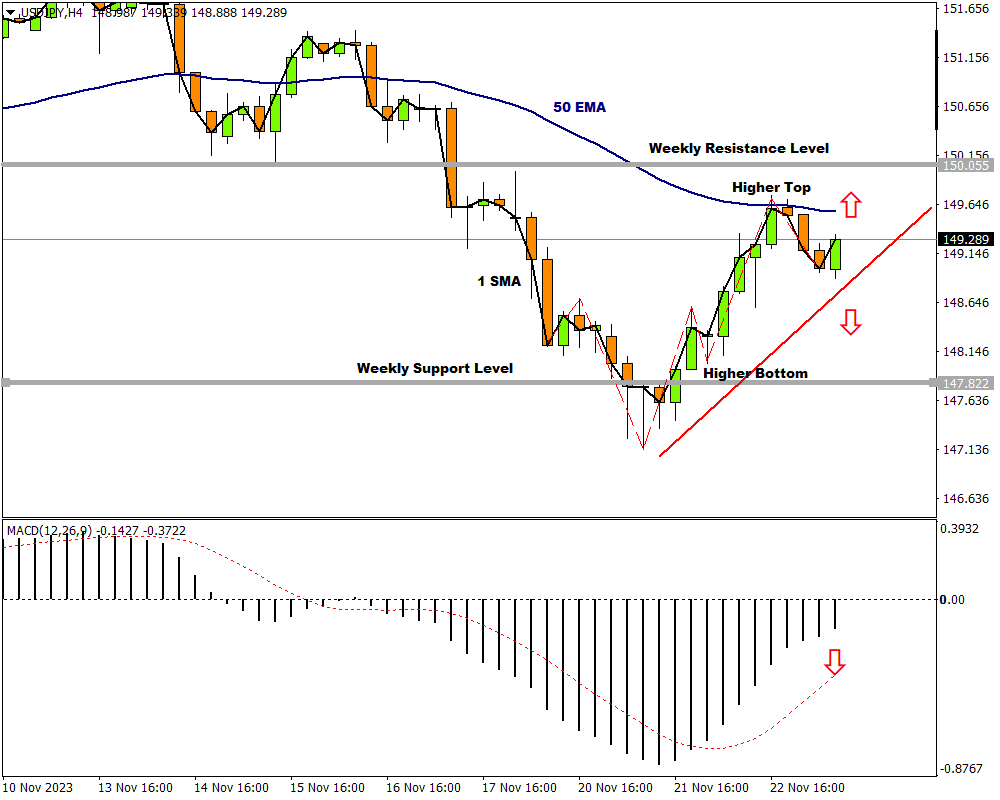This screenshot has height=800, width=1000.
Task: Click the 147.822 support price tag
Action: point(964,383)
